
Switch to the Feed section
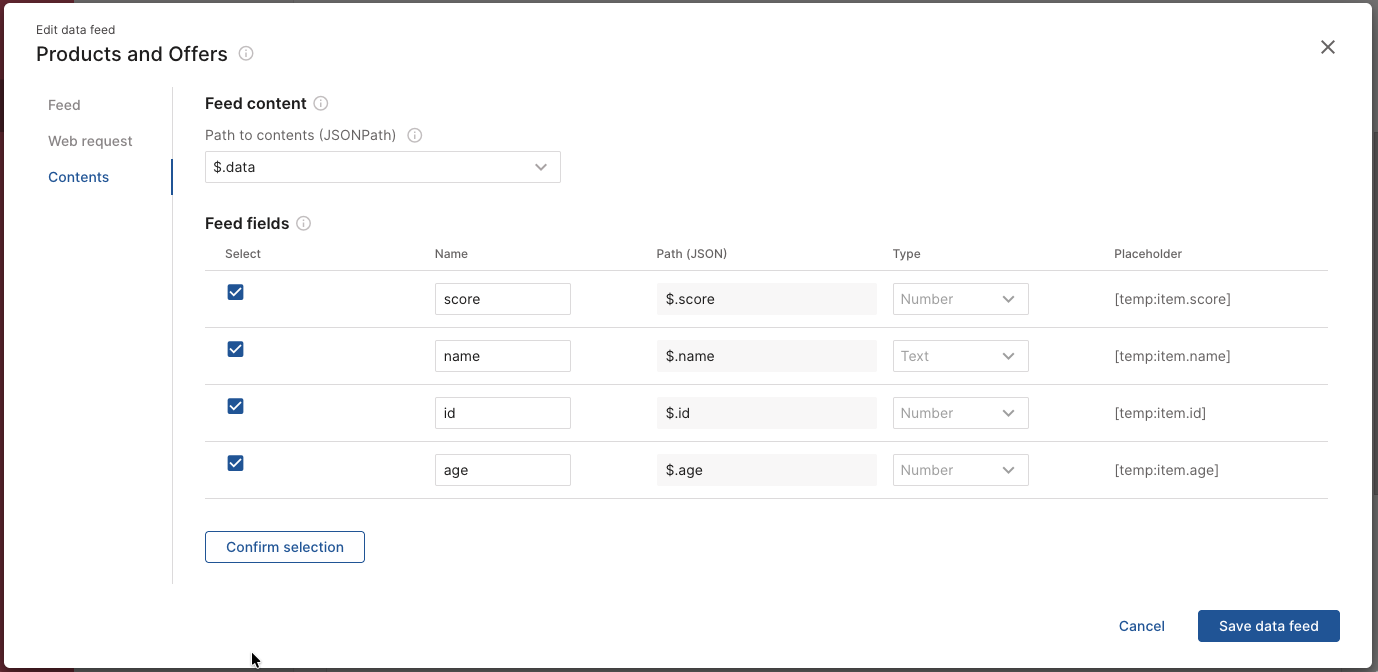(x=64, y=105)
